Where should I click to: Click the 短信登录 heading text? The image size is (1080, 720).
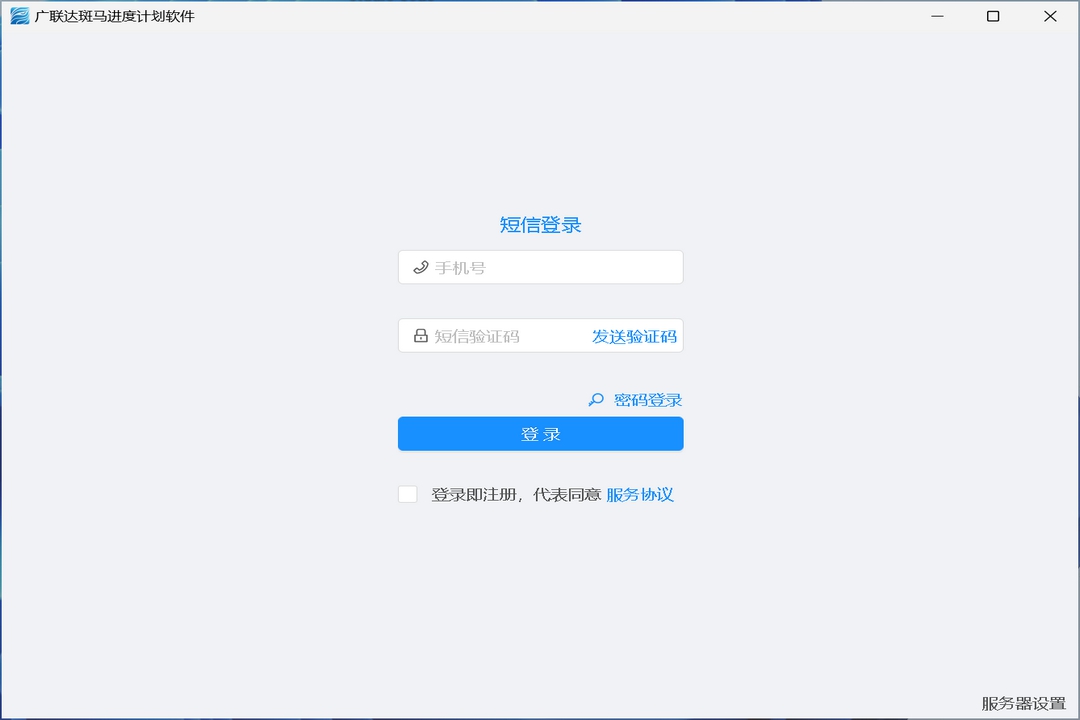(541, 225)
